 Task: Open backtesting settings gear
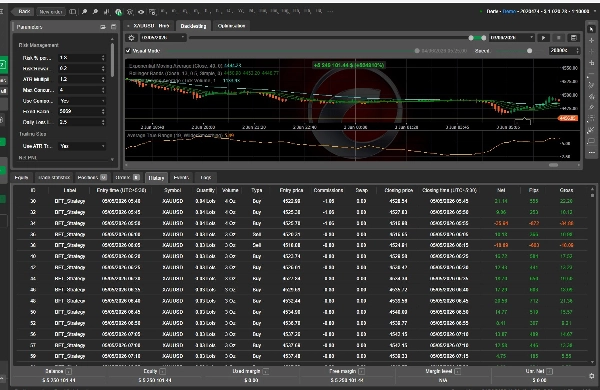131,38
